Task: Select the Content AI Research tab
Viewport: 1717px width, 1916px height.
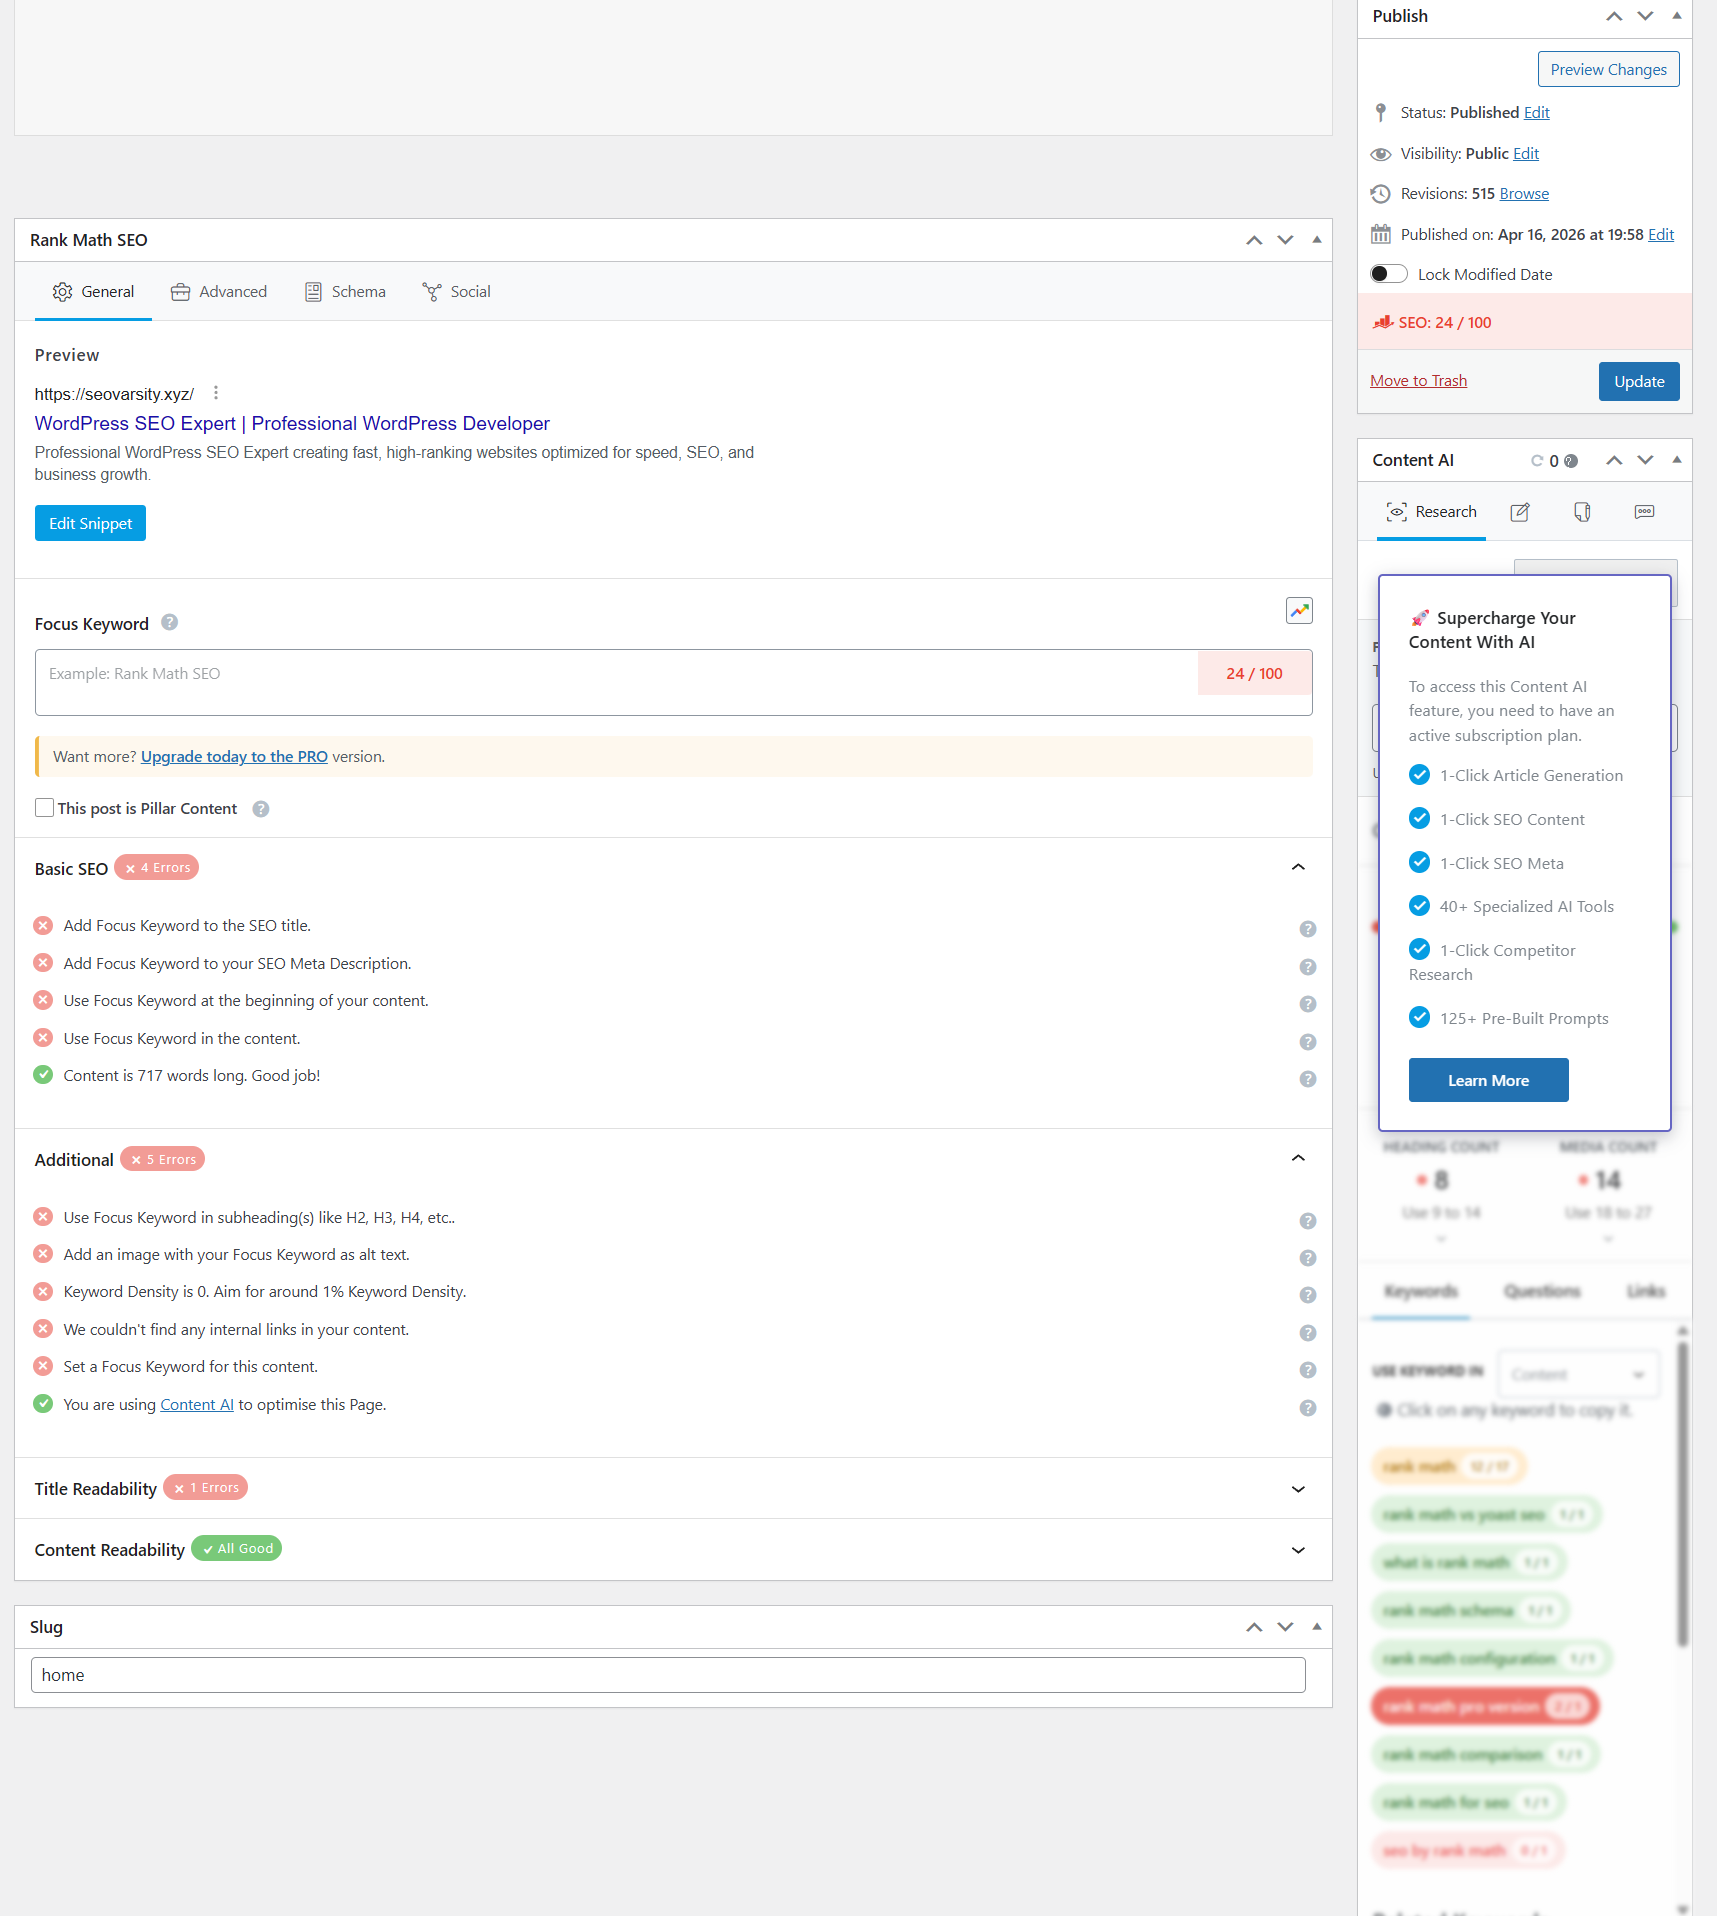Action: tap(1431, 512)
